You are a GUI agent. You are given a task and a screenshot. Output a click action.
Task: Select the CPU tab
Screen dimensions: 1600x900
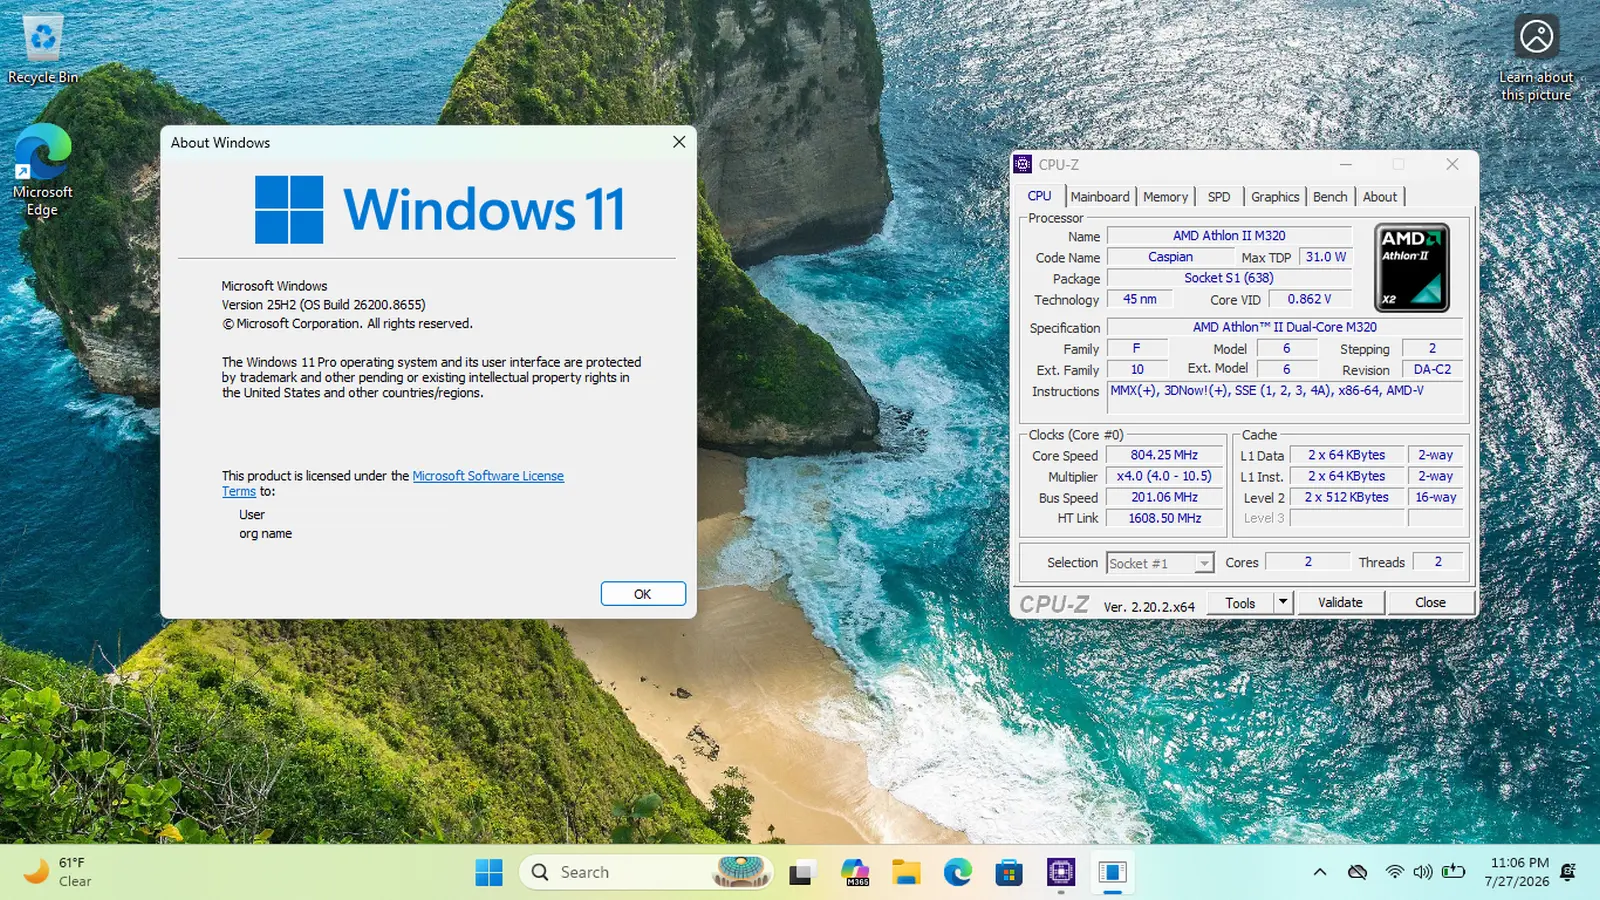[x=1040, y=196]
